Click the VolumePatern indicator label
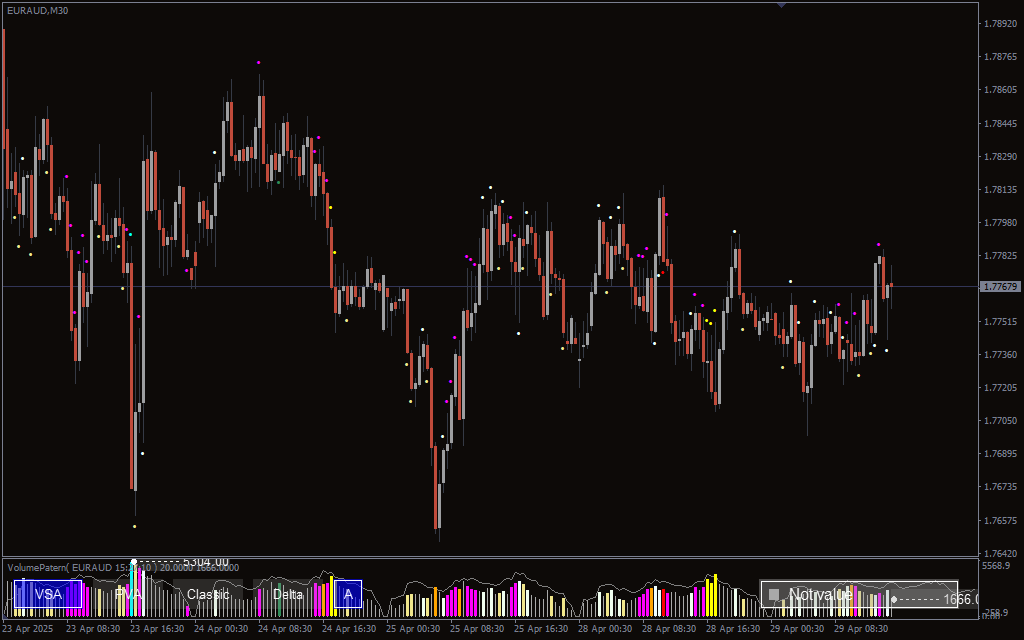Image resolution: width=1024 pixels, height=640 pixels. [x=60, y=568]
